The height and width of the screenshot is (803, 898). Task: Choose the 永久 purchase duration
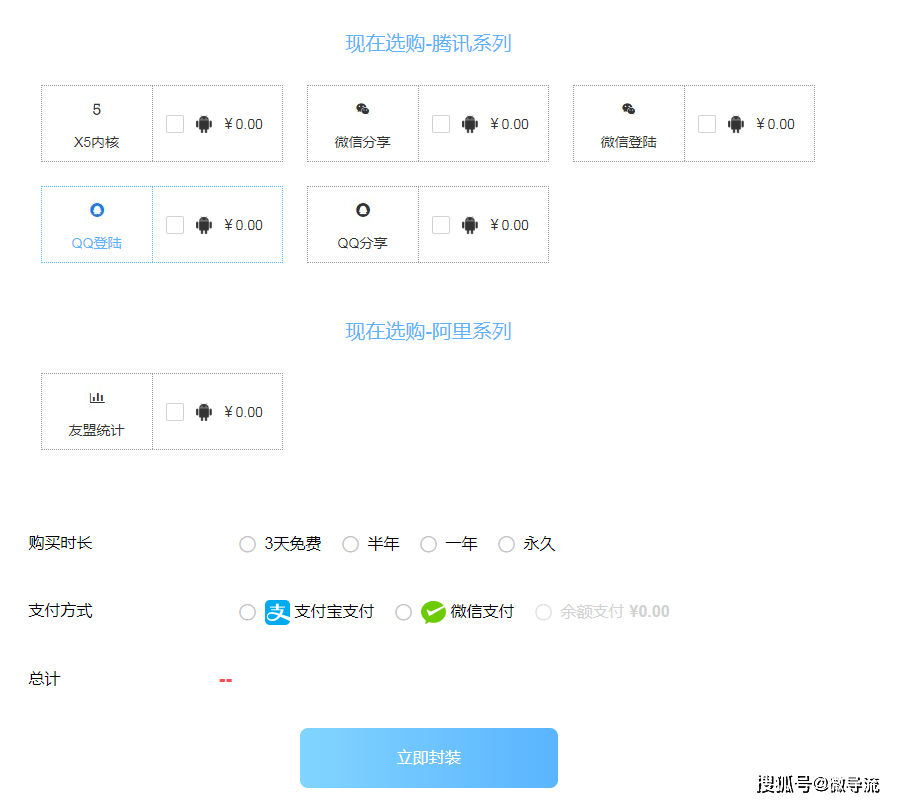pyautogui.click(x=506, y=544)
